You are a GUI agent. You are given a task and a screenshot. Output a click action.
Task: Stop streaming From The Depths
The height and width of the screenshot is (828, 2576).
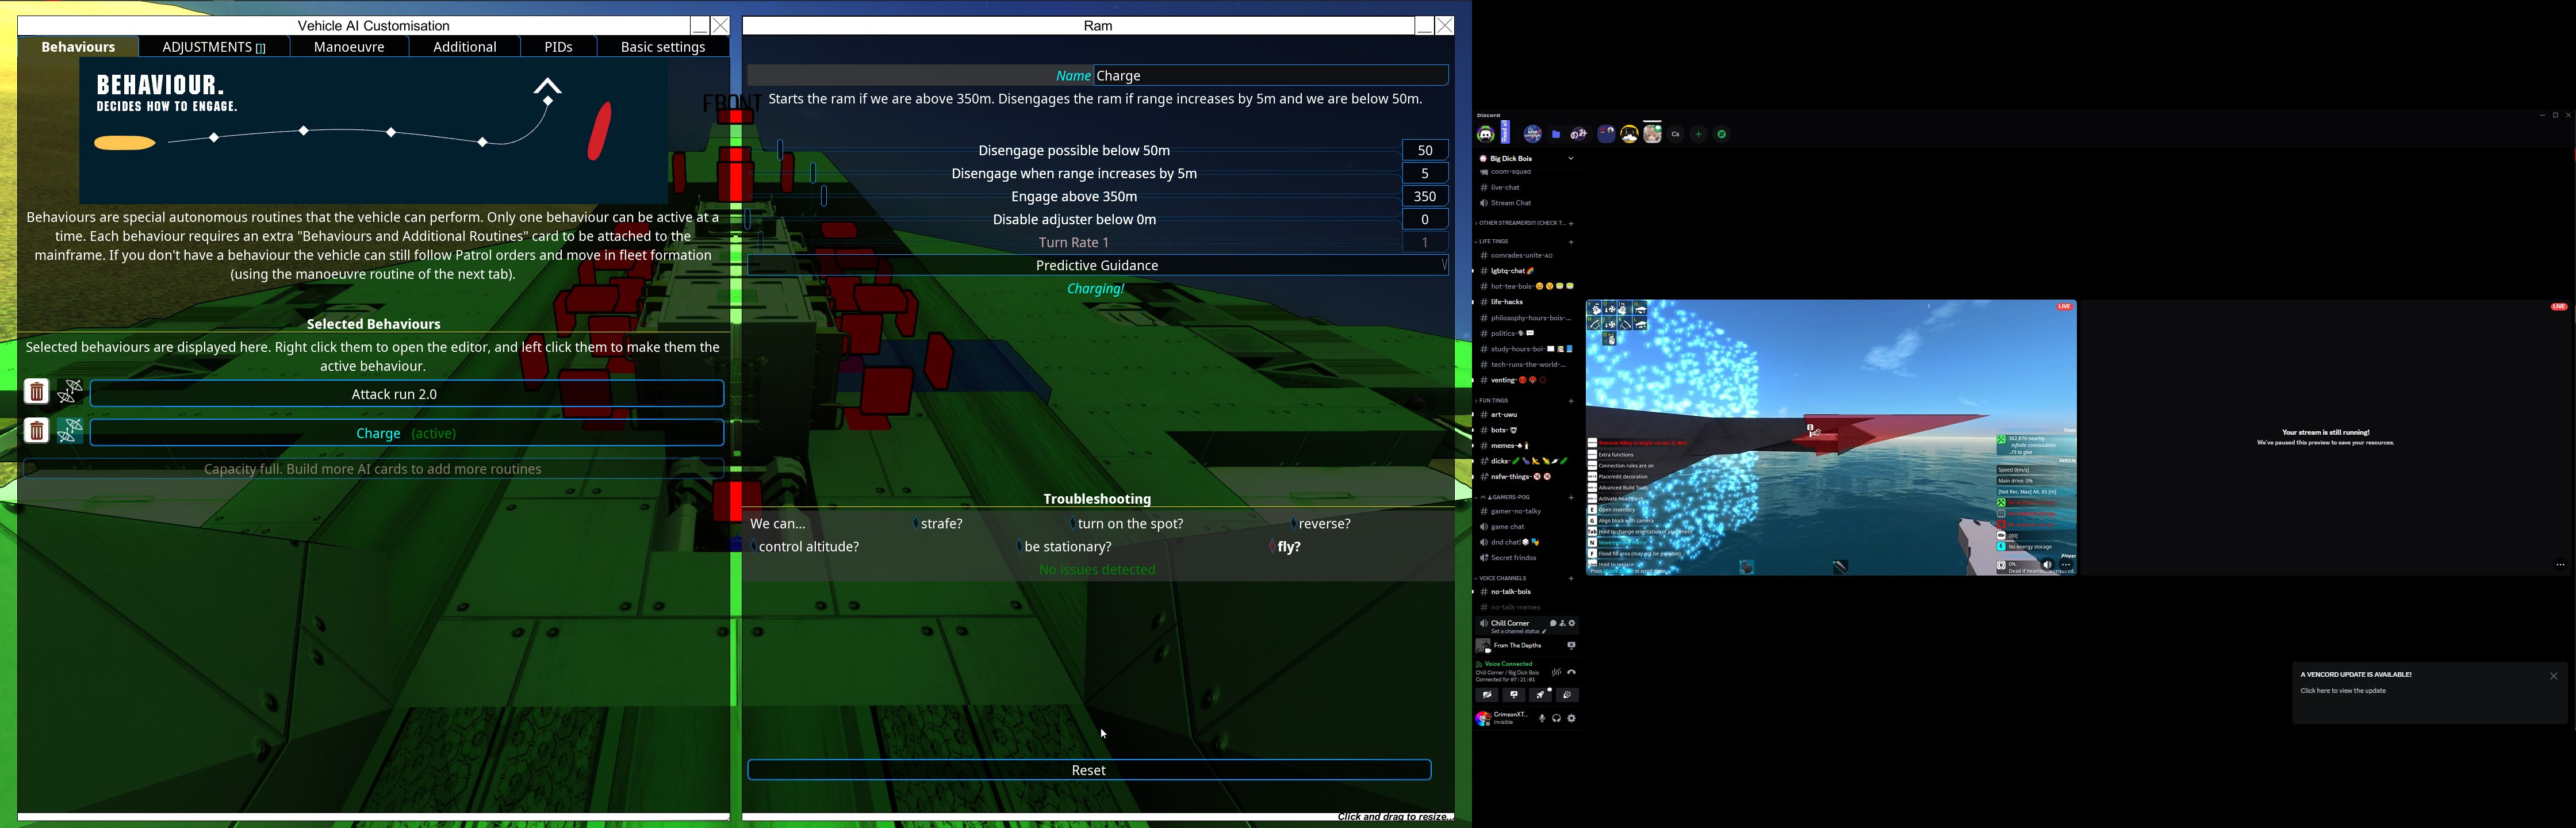click(1571, 646)
